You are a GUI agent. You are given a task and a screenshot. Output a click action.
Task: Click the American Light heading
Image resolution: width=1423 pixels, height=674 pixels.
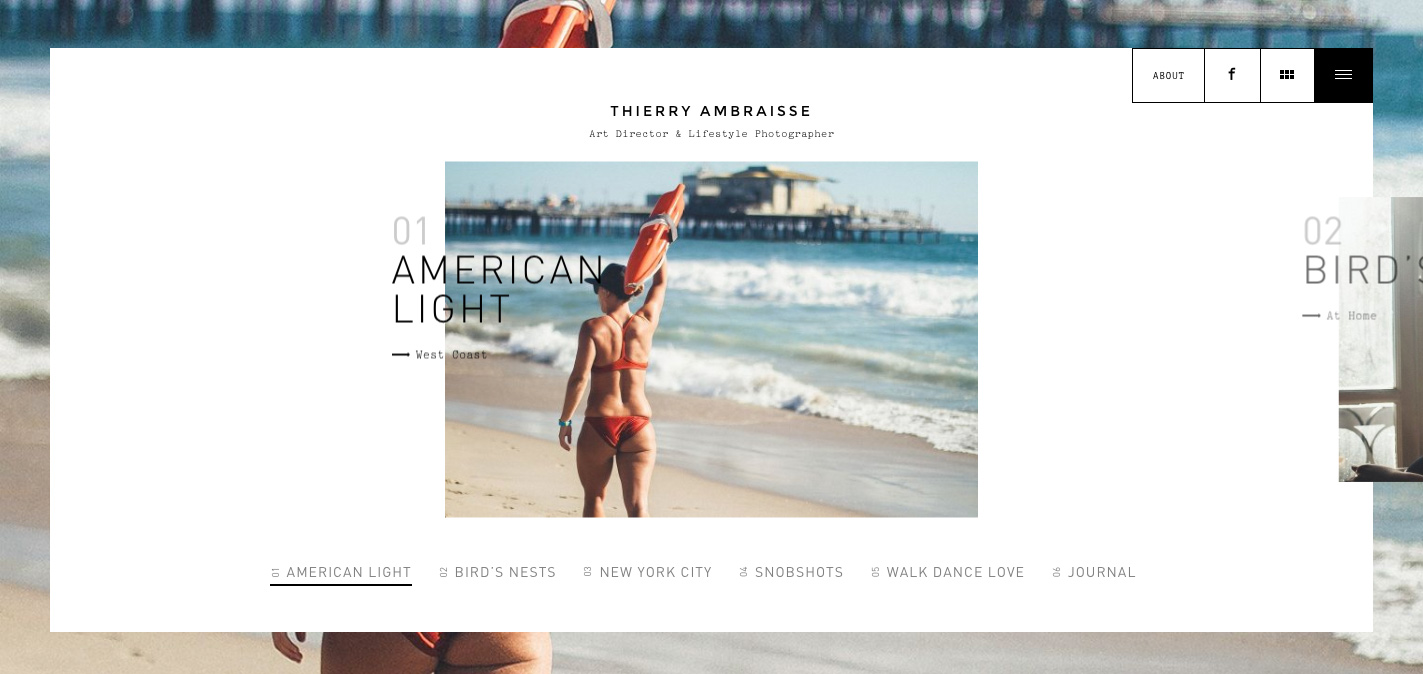pyautogui.click(x=498, y=289)
